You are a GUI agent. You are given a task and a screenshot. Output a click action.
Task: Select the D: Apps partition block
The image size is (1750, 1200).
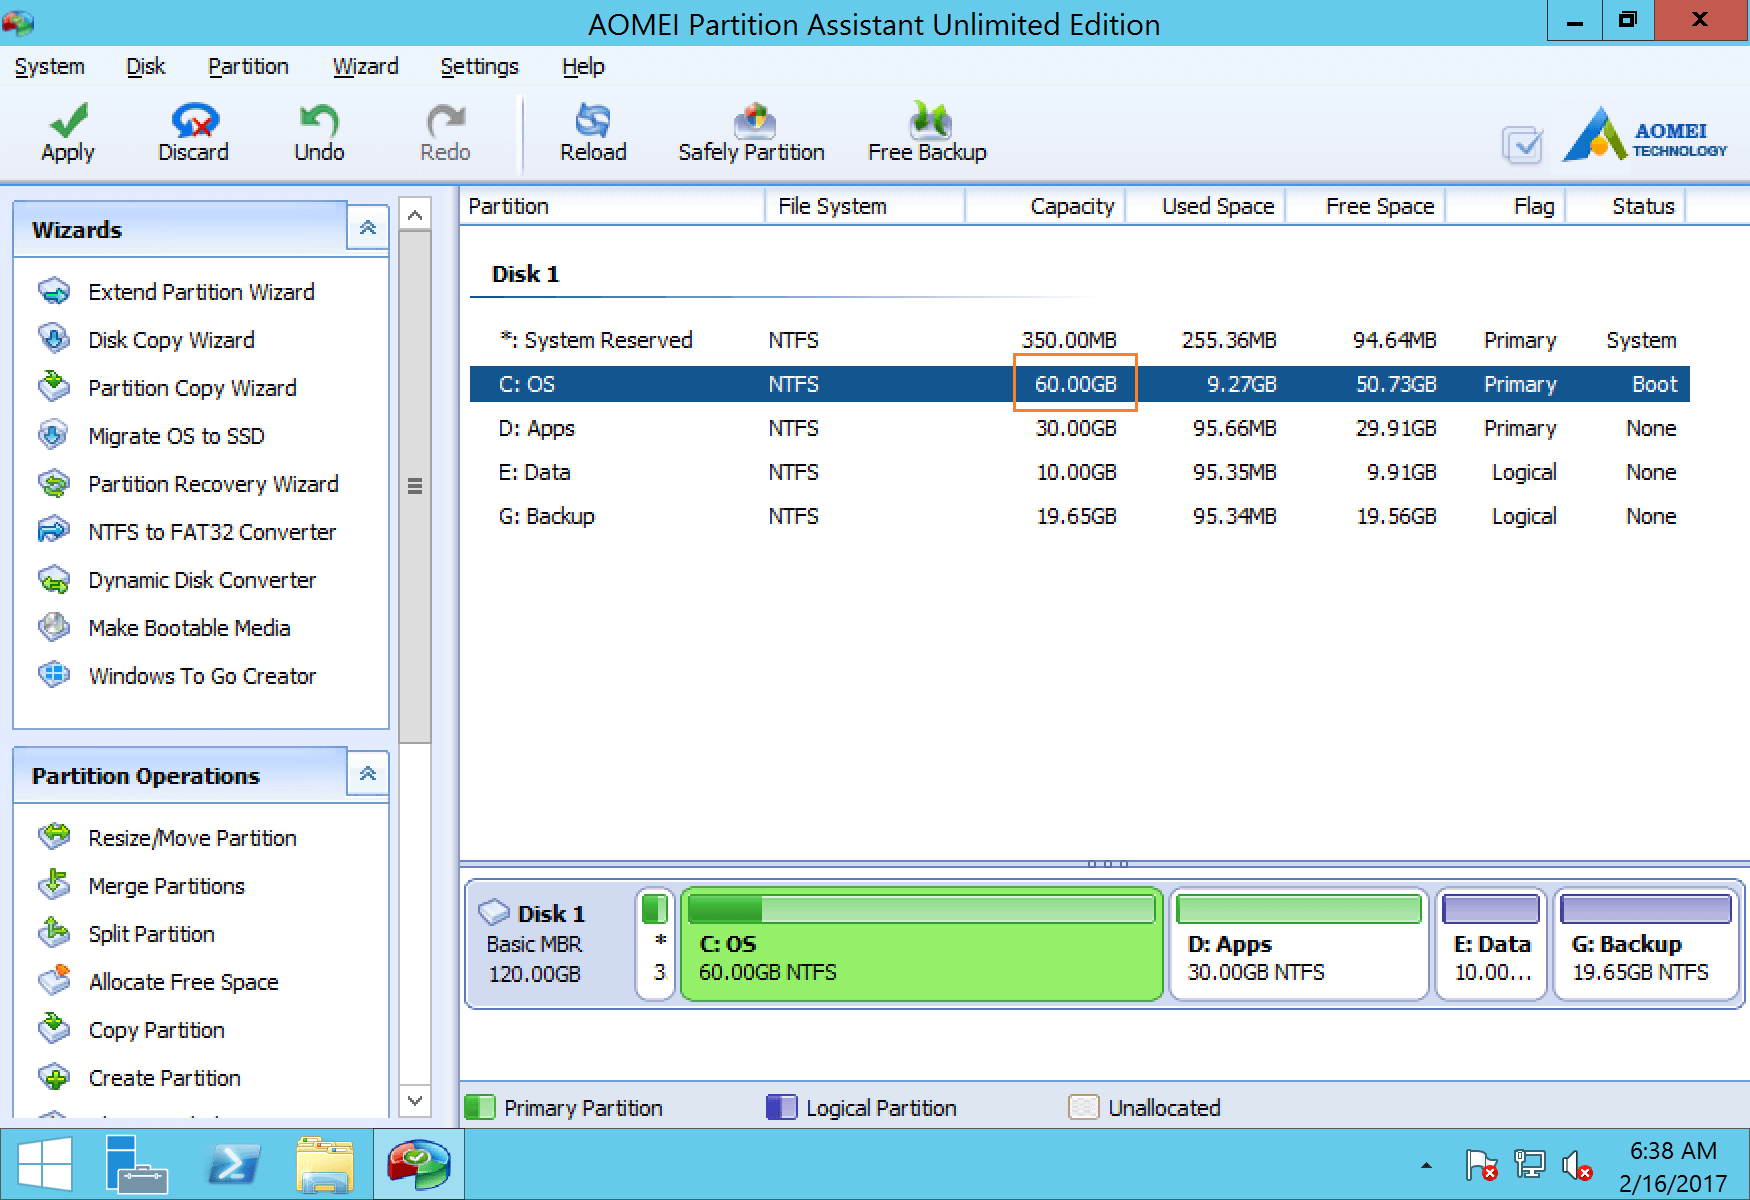tap(1298, 943)
